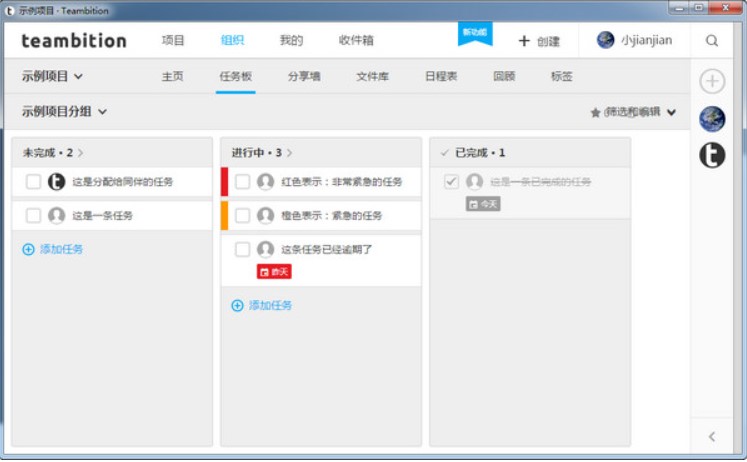Open task text 这是一条任务
Image resolution: width=747 pixels, height=462 pixels.
102,215
